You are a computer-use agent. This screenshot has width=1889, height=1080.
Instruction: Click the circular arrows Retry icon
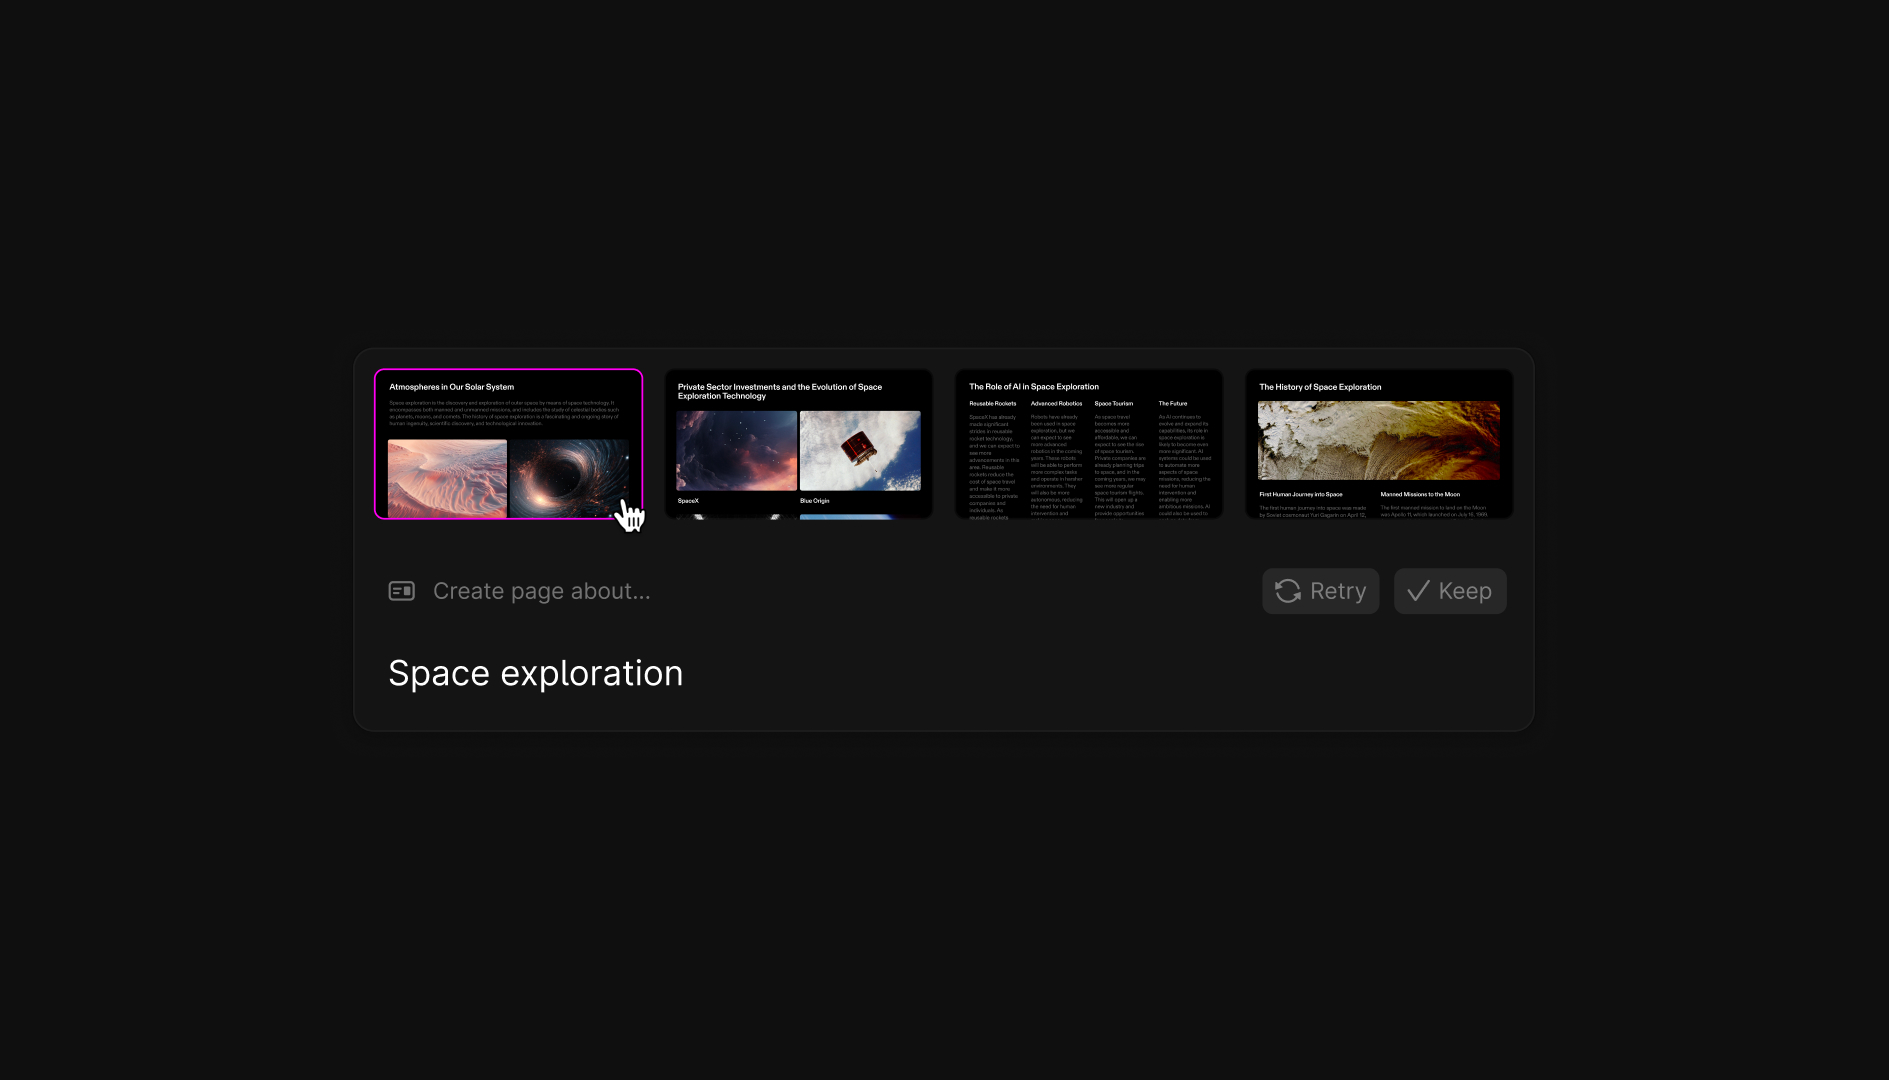pos(1288,591)
